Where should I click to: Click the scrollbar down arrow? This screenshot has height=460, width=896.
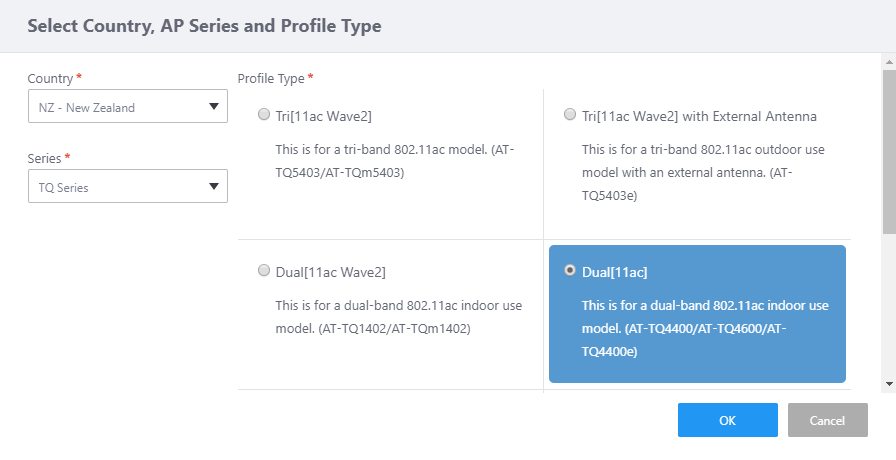888,383
